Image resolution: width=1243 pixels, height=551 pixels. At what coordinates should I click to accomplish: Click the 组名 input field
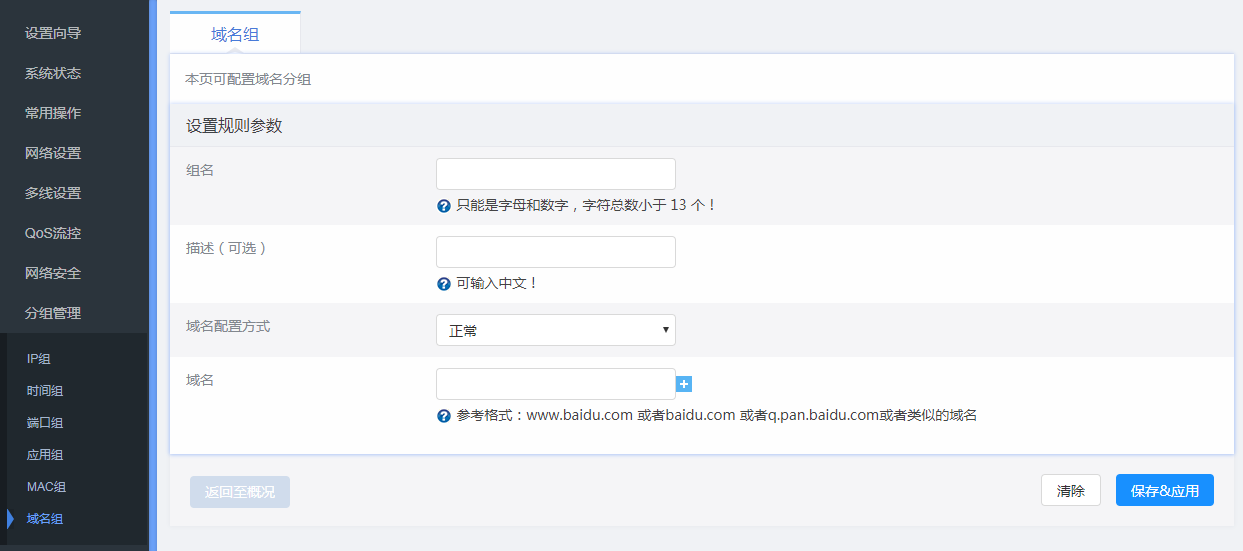[x=555, y=174]
